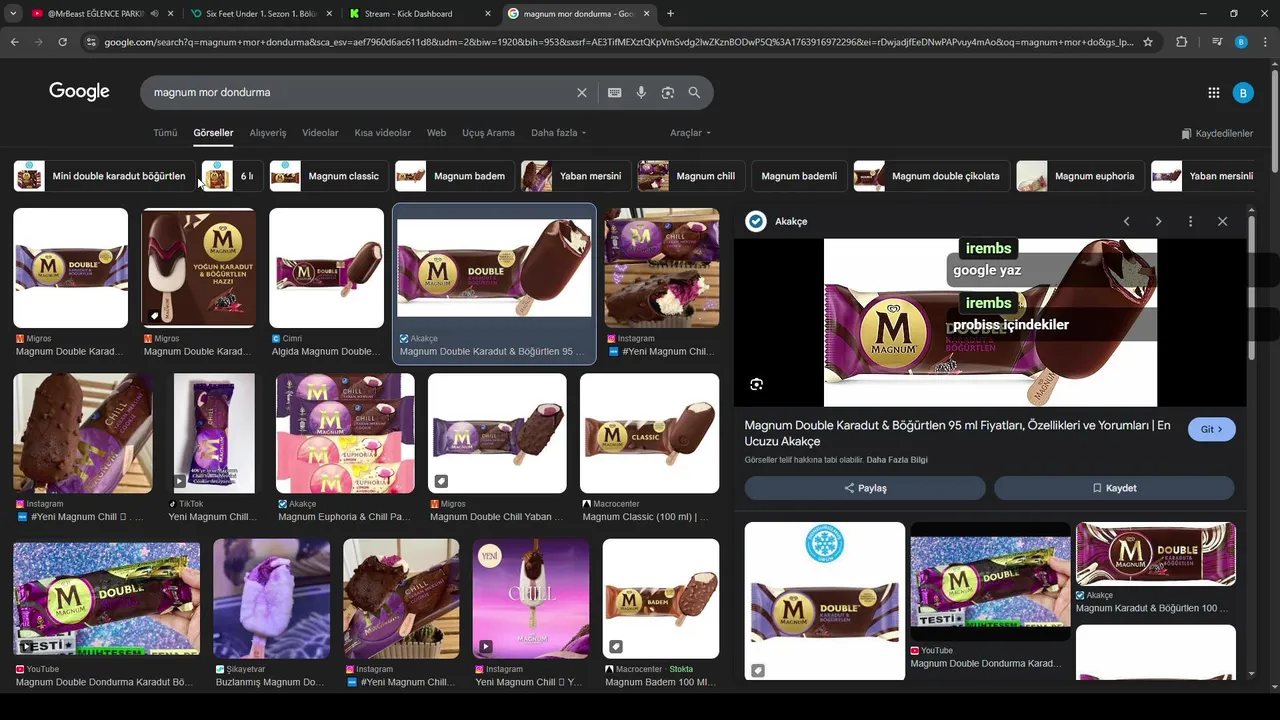
Task: Expand the Daha fazla dropdown
Action: (x=558, y=133)
